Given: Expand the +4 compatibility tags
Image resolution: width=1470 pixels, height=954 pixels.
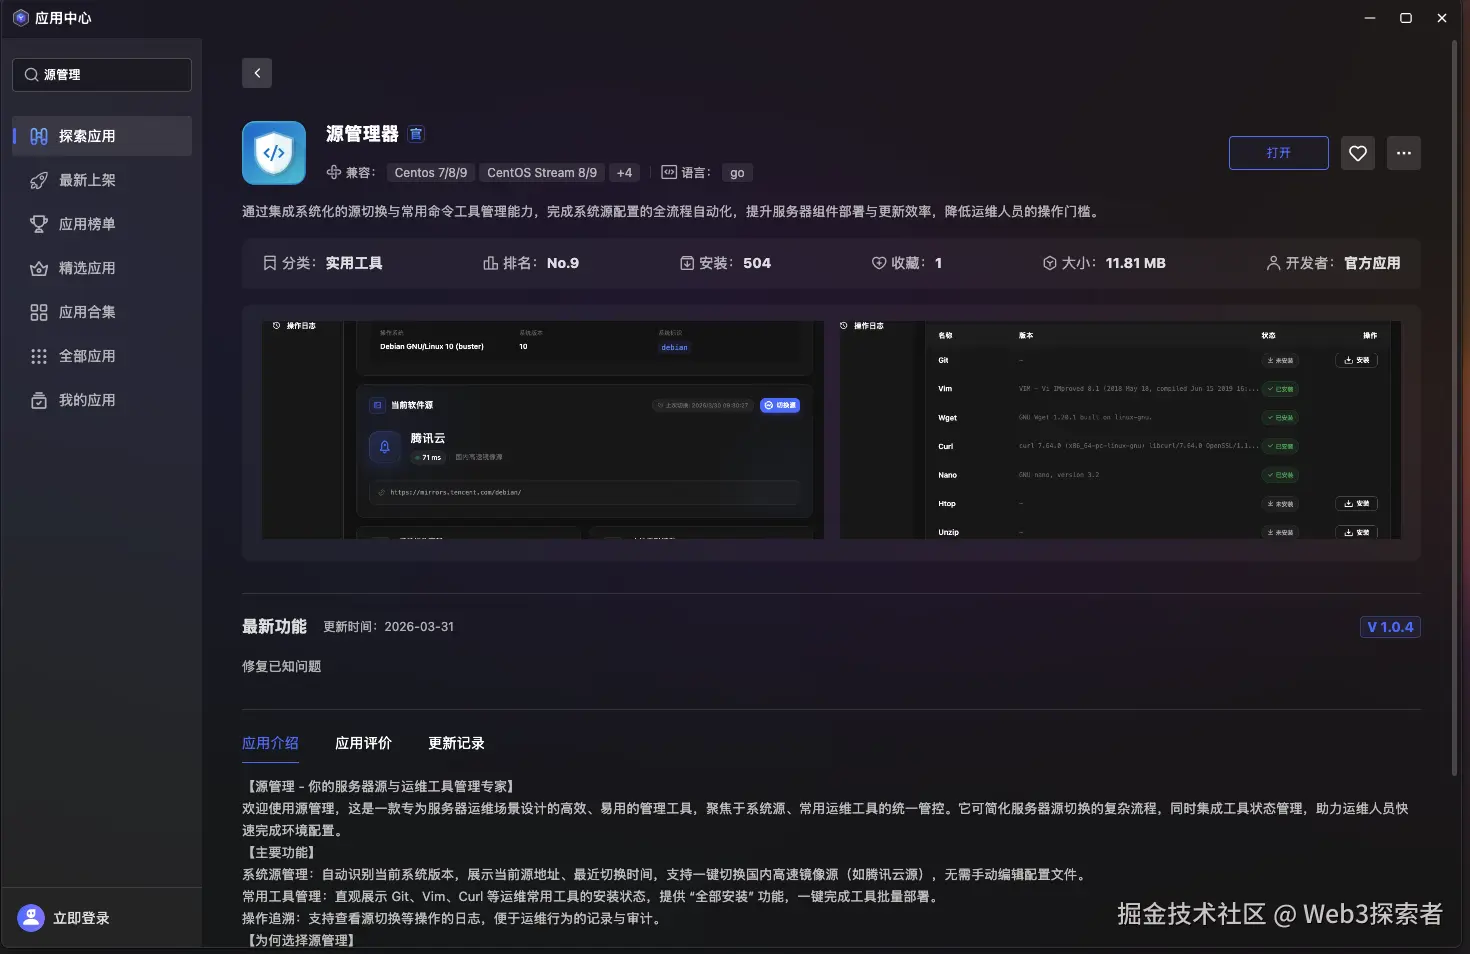Looking at the screenshot, I should (x=624, y=172).
